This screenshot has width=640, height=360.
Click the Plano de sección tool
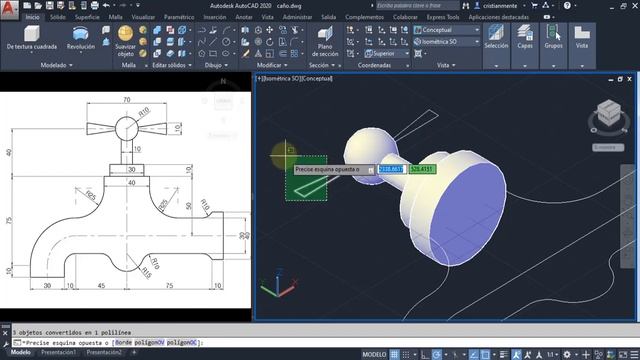tap(325, 42)
